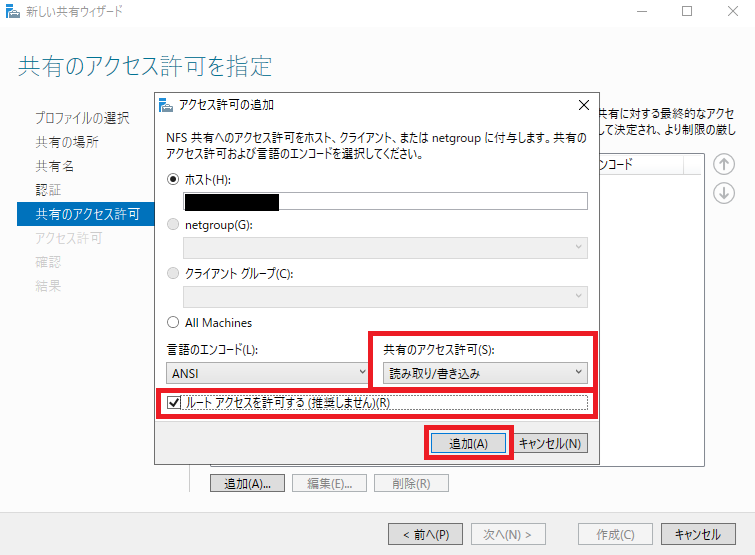Close the アクセス許可の追加 dialog with X
The image size is (755, 555).
coord(584,105)
